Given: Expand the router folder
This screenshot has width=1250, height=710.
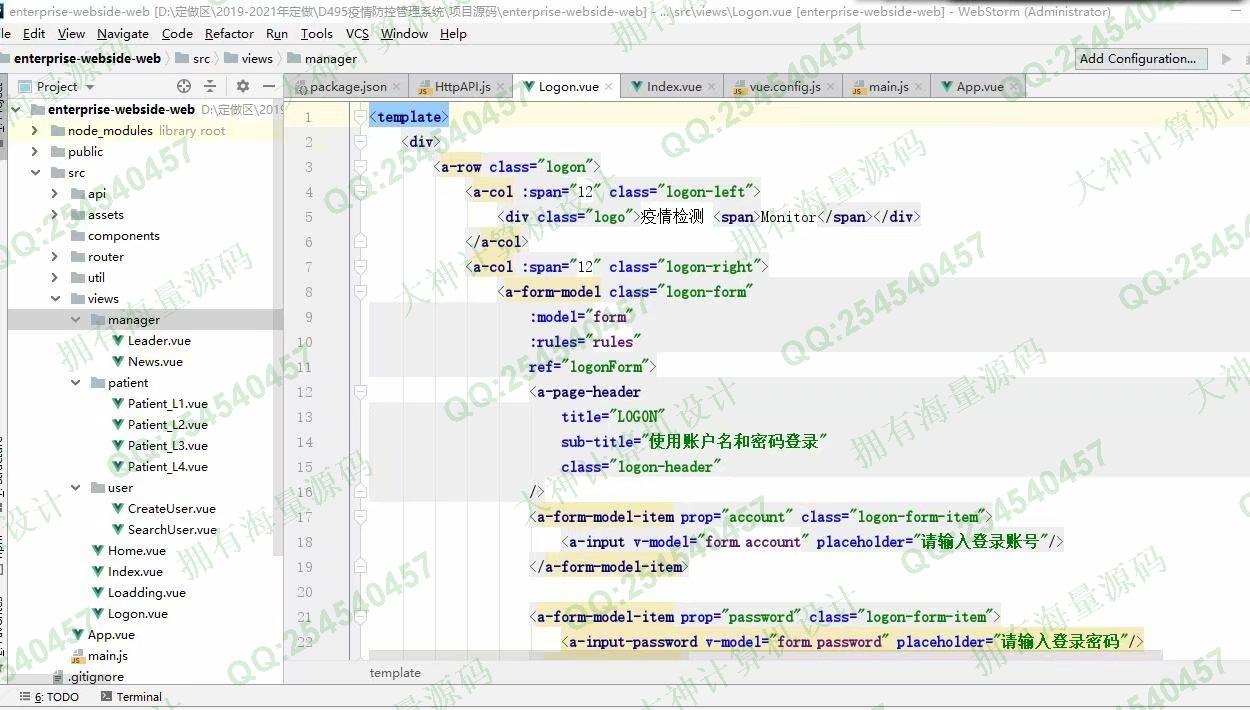Looking at the screenshot, I should click(55, 257).
